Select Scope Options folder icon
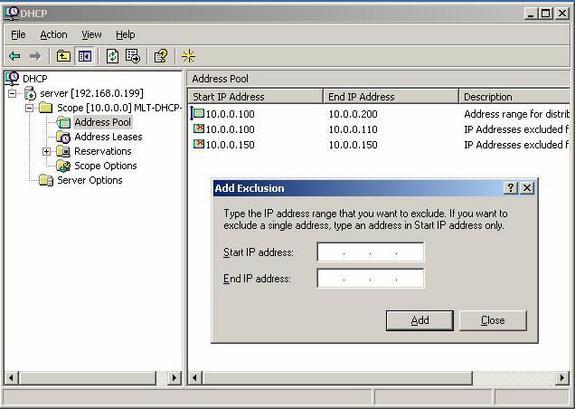 pyautogui.click(x=63, y=166)
